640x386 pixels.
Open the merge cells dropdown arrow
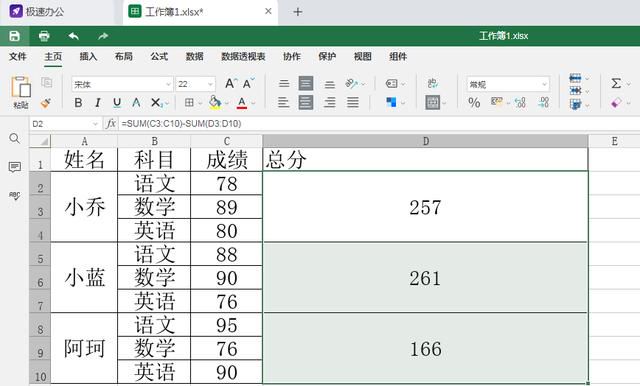(444, 103)
